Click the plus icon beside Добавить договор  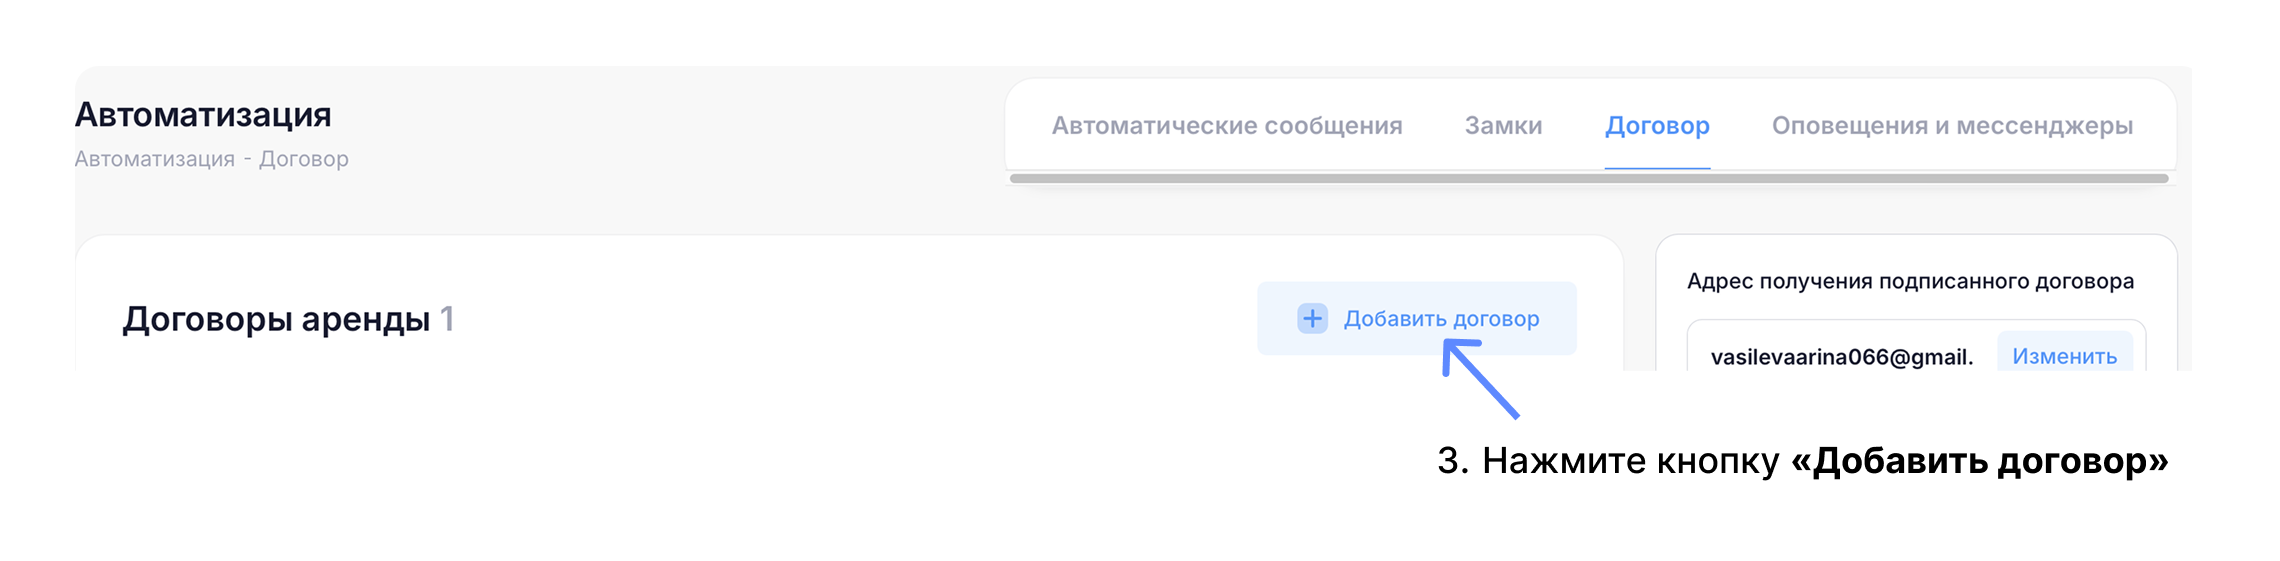[1312, 319]
